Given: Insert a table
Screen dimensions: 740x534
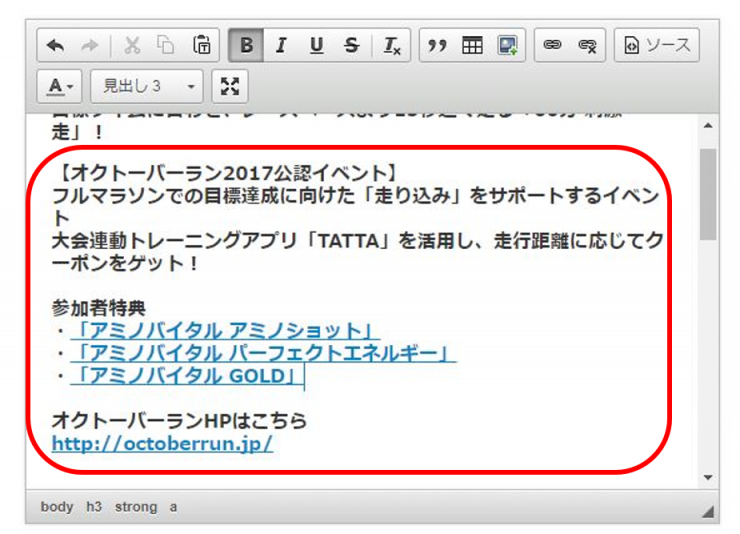Looking at the screenshot, I should coord(472,46).
